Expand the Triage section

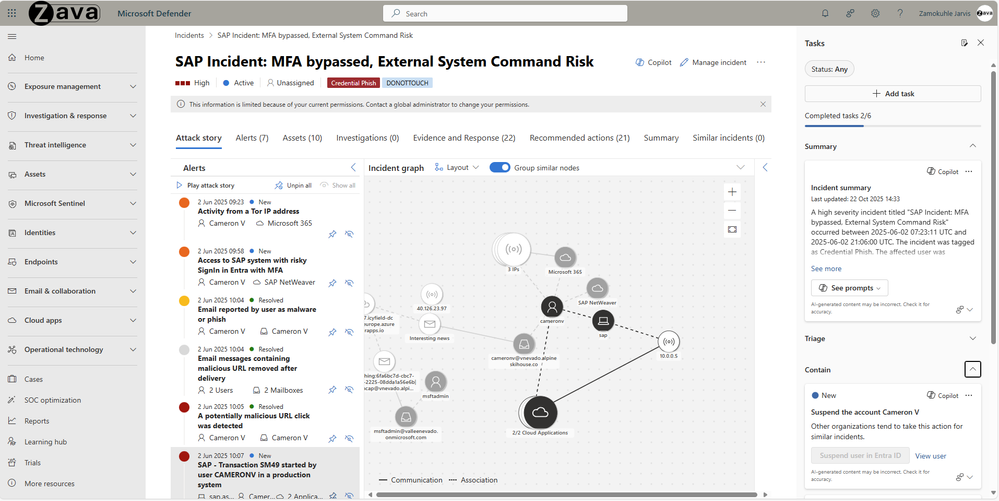coord(972,338)
